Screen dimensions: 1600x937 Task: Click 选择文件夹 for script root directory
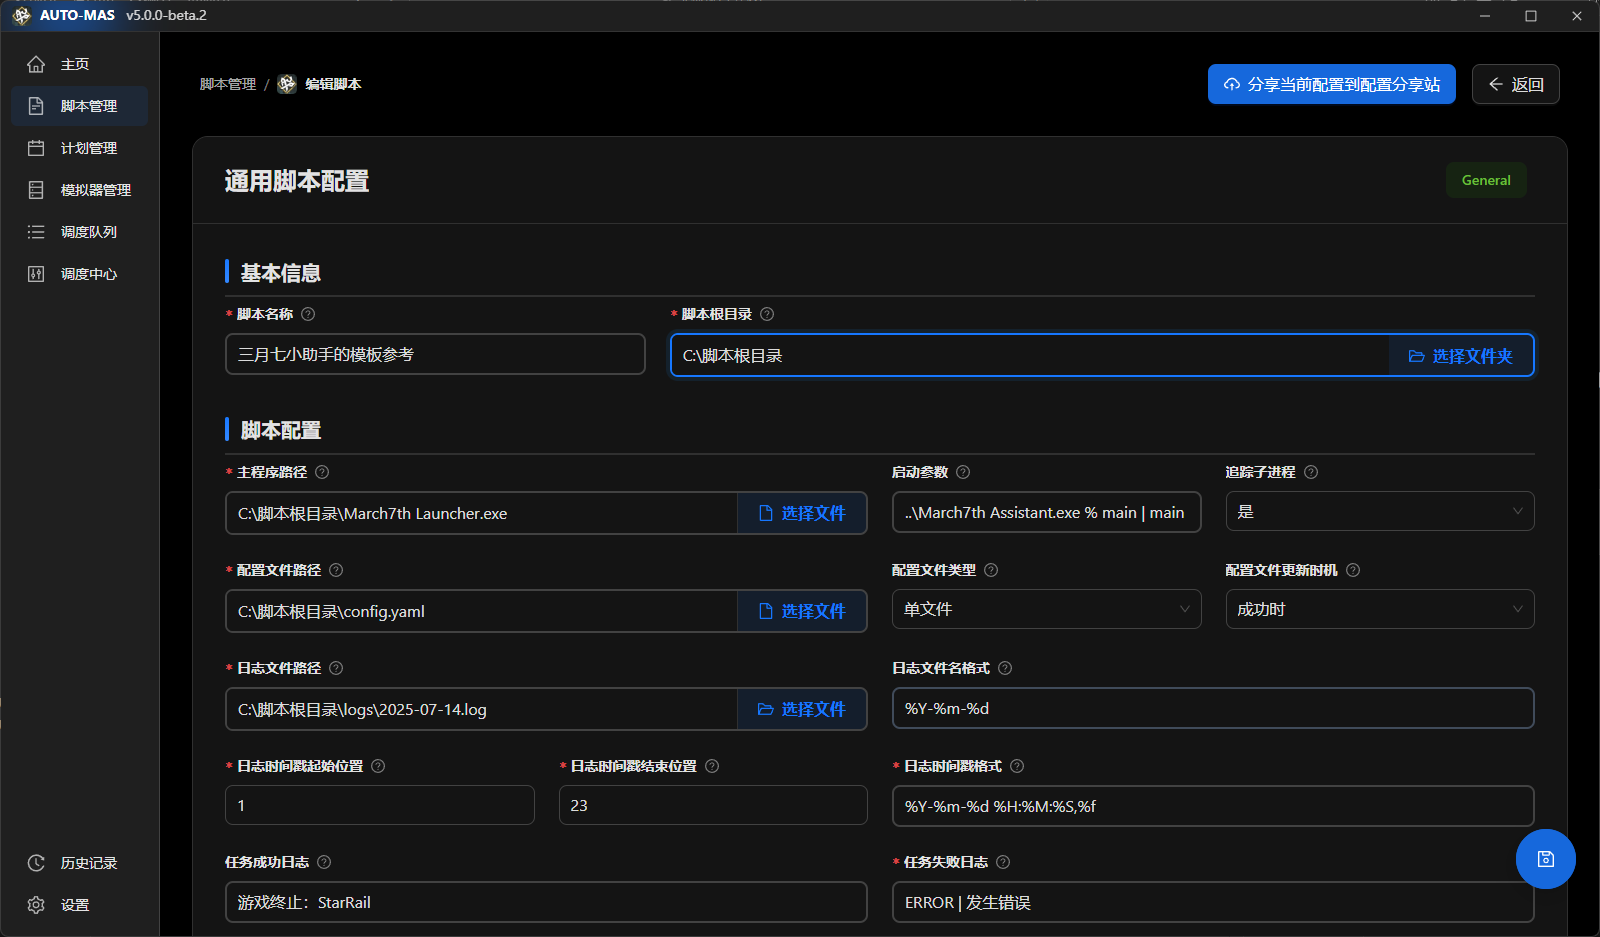coord(1461,356)
